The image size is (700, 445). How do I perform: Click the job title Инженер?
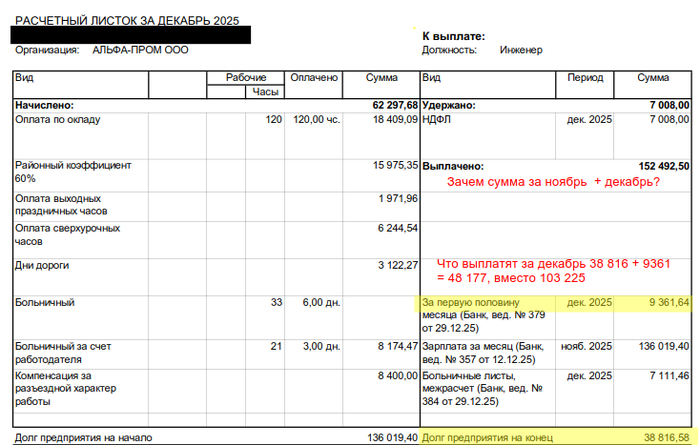[521, 50]
